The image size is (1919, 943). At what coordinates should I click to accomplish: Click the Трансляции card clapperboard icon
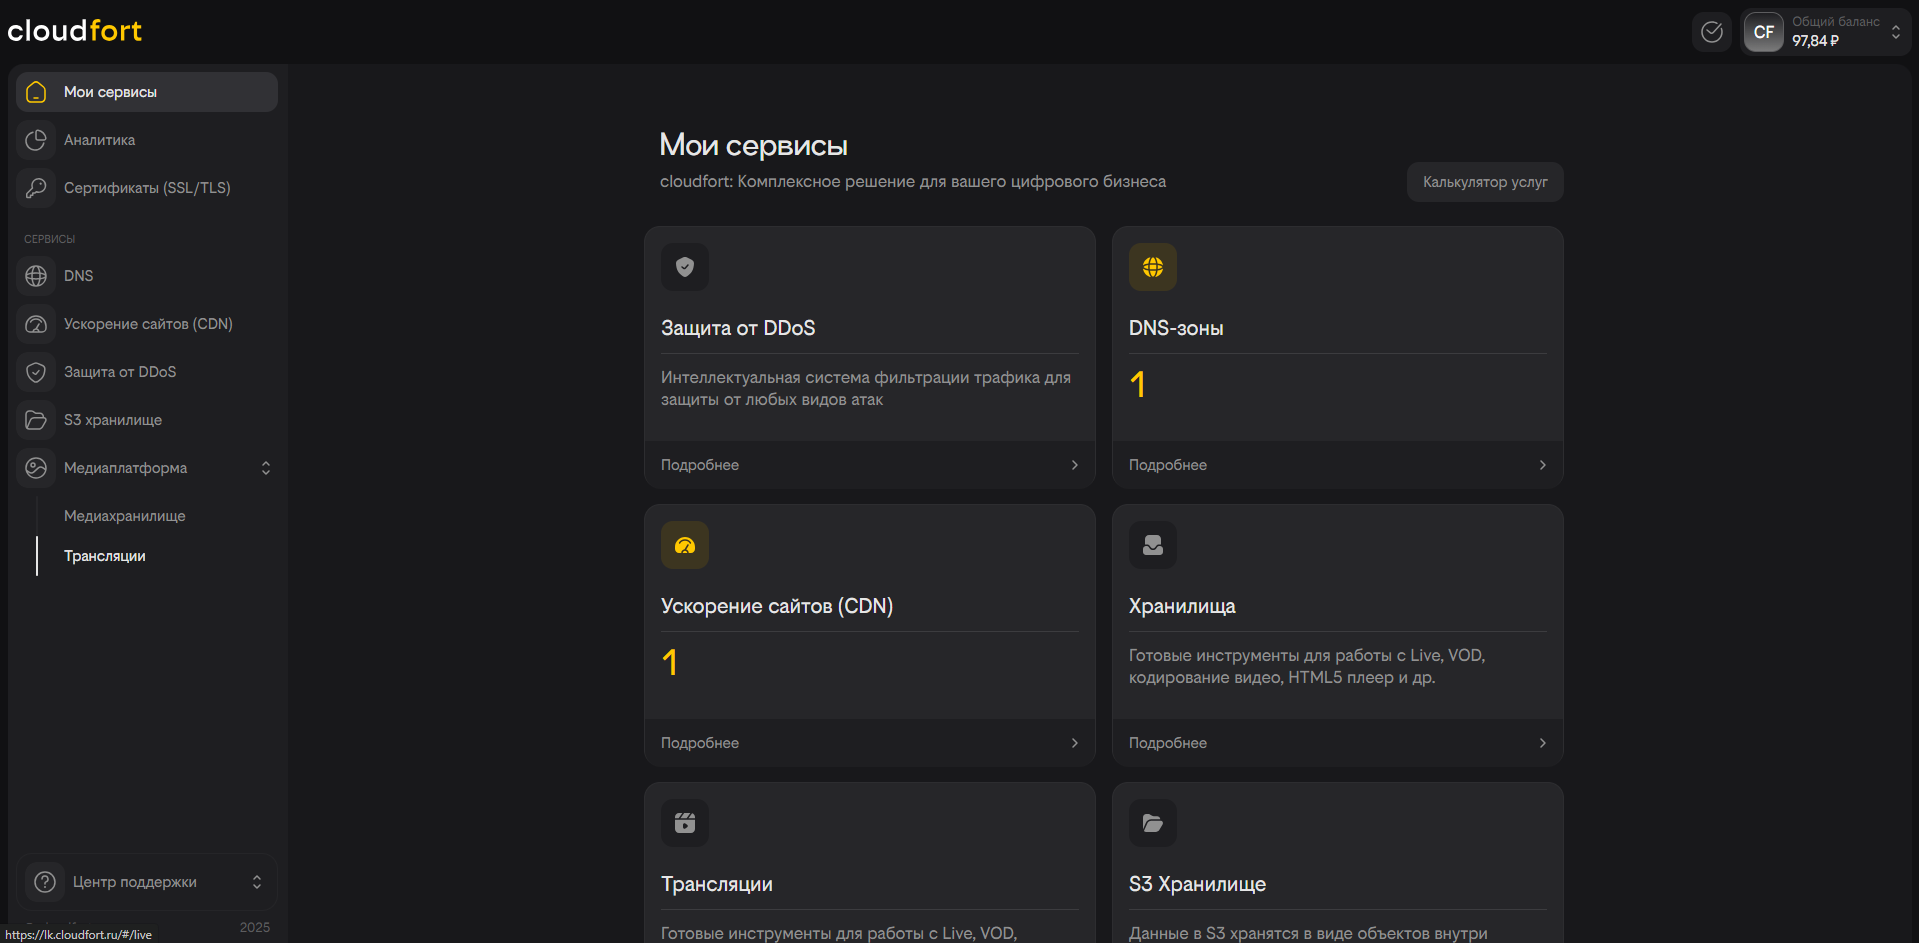click(x=685, y=823)
